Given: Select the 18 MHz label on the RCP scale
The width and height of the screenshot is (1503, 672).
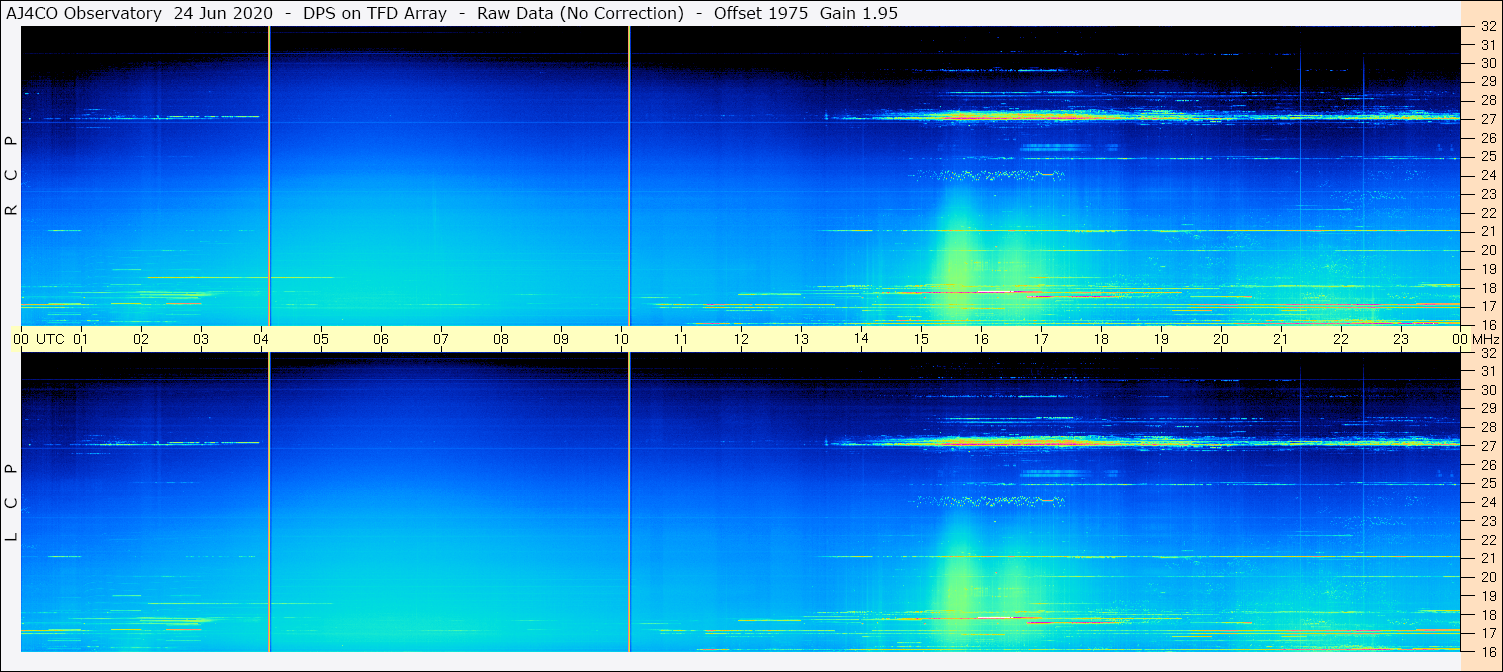Looking at the screenshot, I should coord(1488,287).
